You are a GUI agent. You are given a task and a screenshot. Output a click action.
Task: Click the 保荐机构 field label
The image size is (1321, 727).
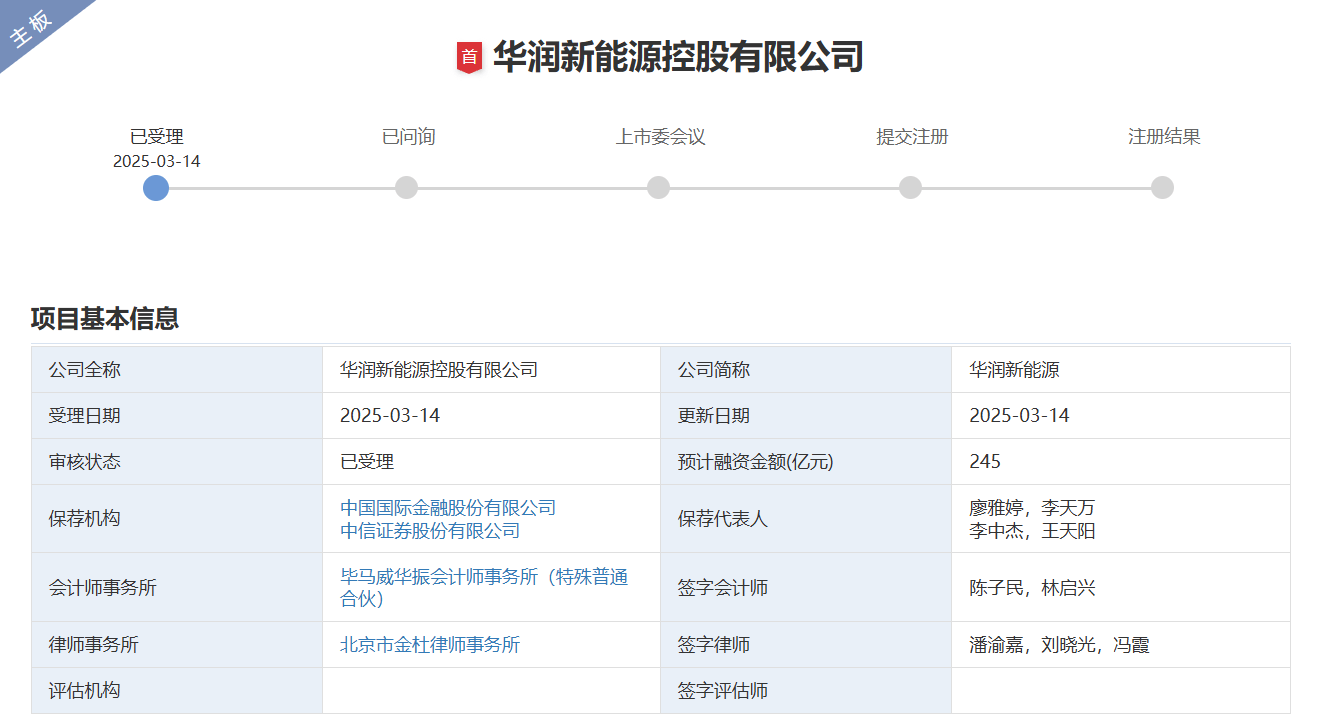(x=85, y=519)
